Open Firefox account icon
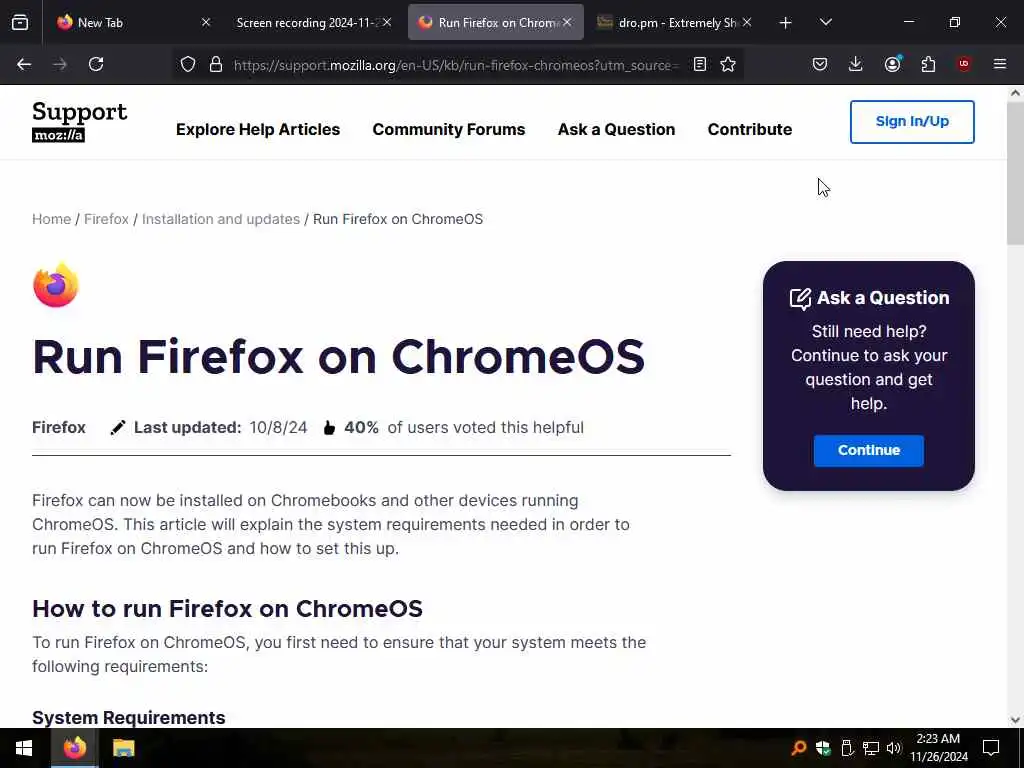This screenshot has width=1024, height=768. click(x=892, y=63)
